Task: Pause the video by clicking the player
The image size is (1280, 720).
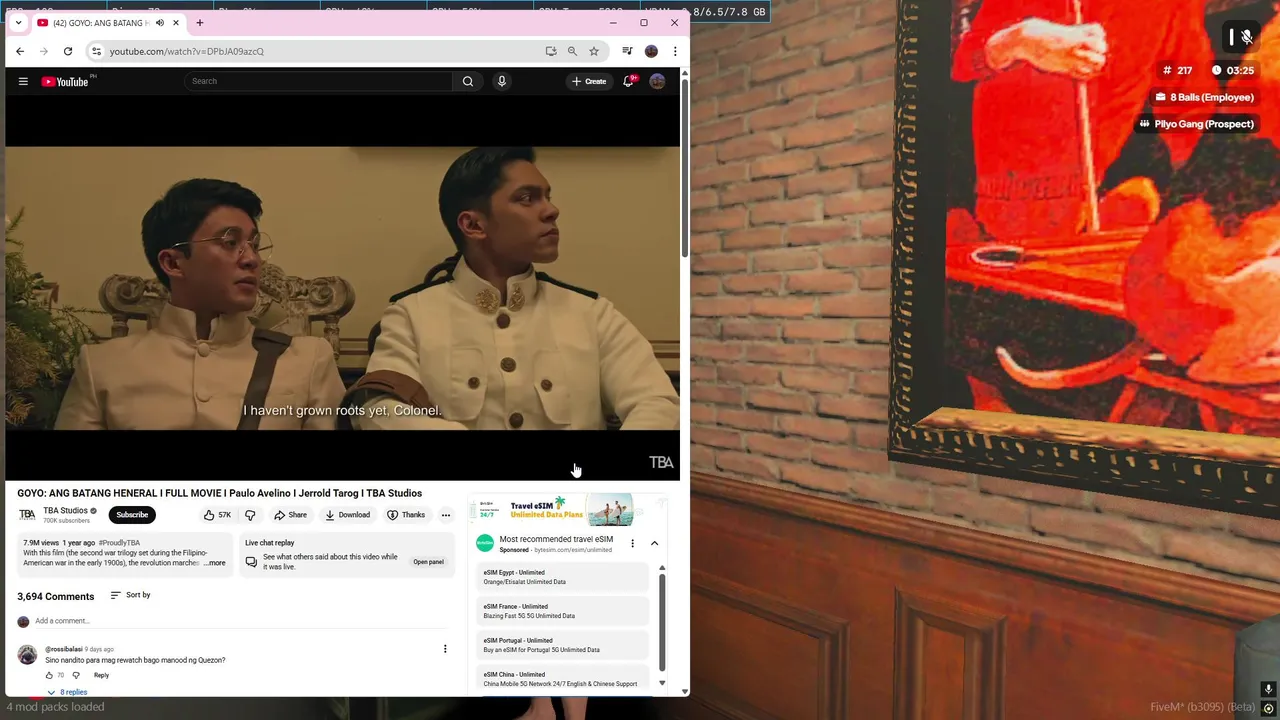Action: click(x=342, y=288)
